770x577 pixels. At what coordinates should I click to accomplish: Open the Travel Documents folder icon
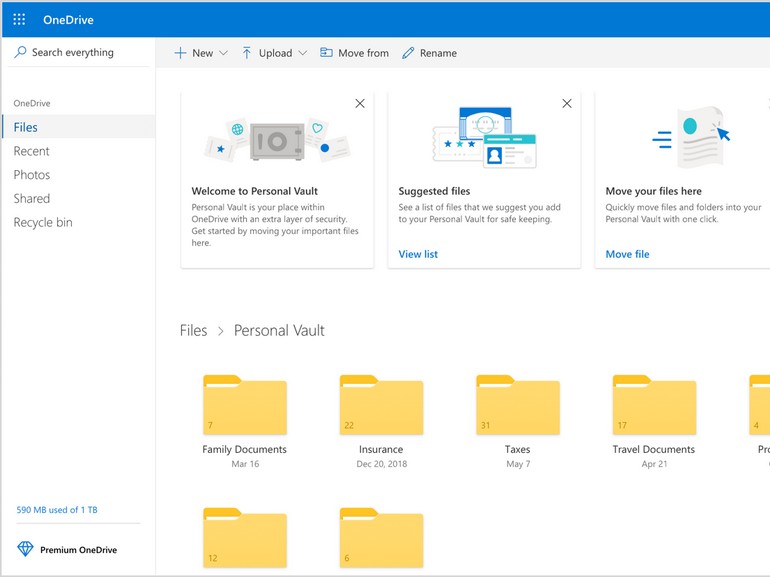point(655,405)
